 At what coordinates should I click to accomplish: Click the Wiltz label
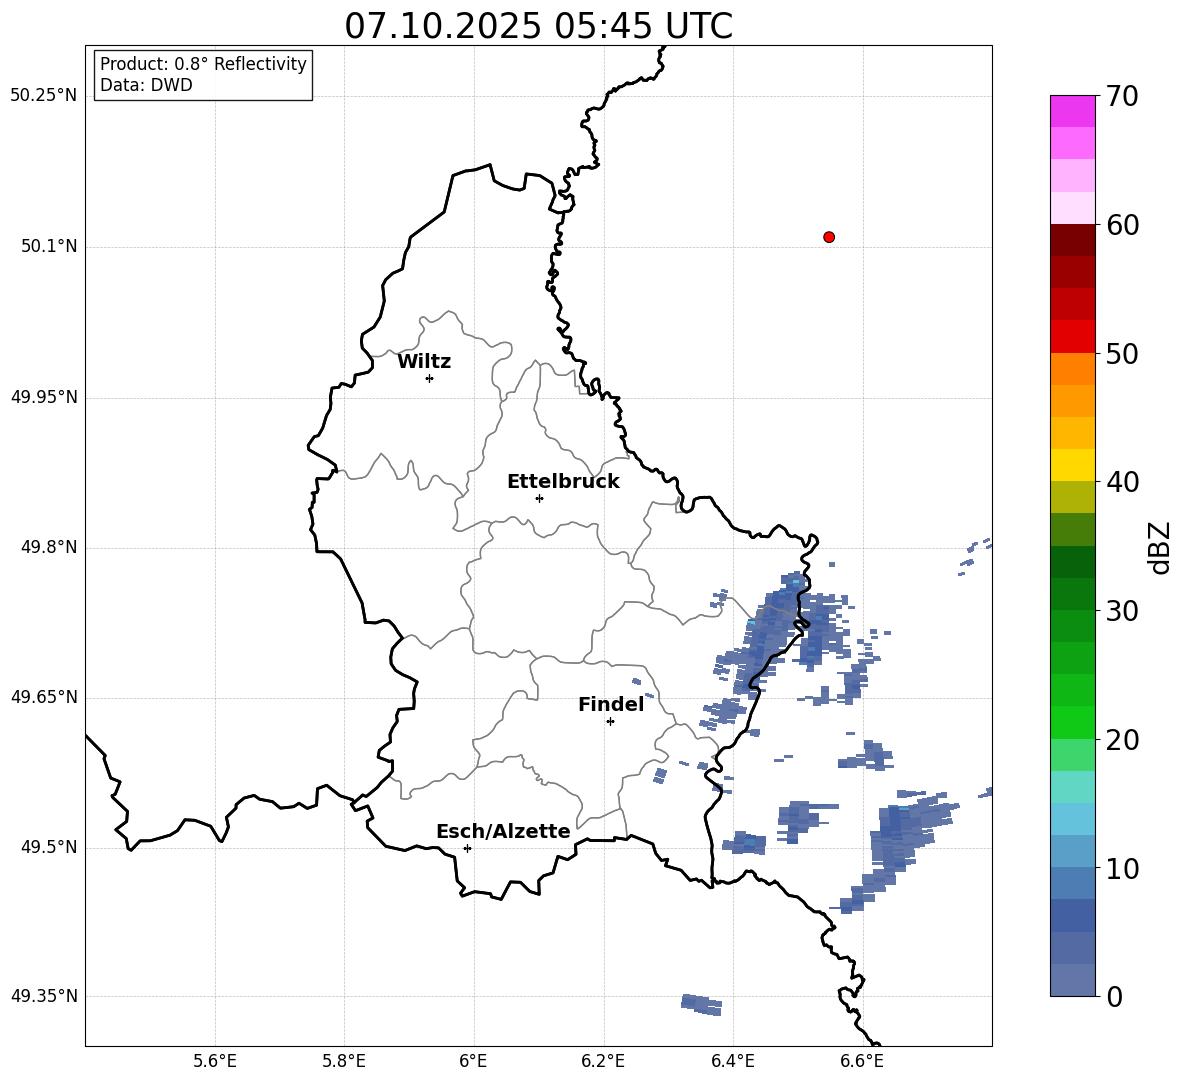coord(424,362)
